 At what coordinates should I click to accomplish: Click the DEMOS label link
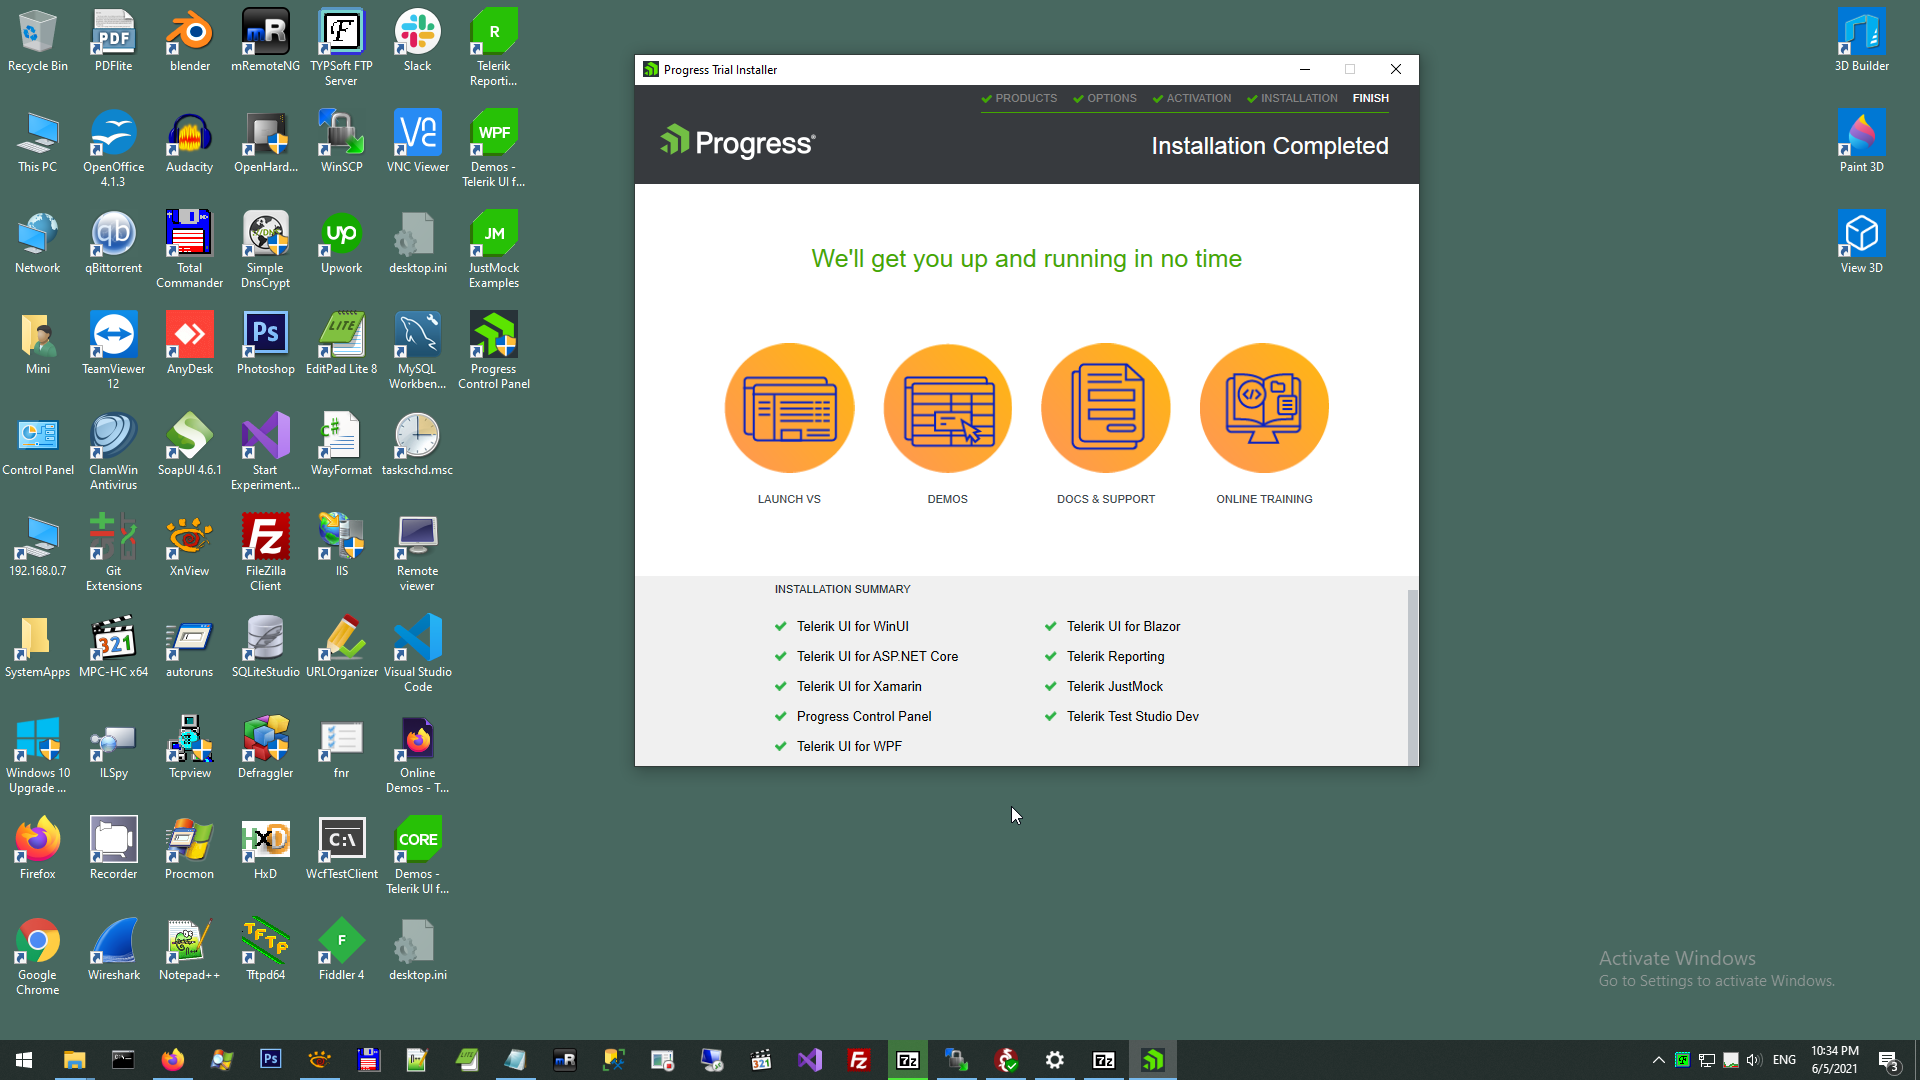tap(947, 499)
